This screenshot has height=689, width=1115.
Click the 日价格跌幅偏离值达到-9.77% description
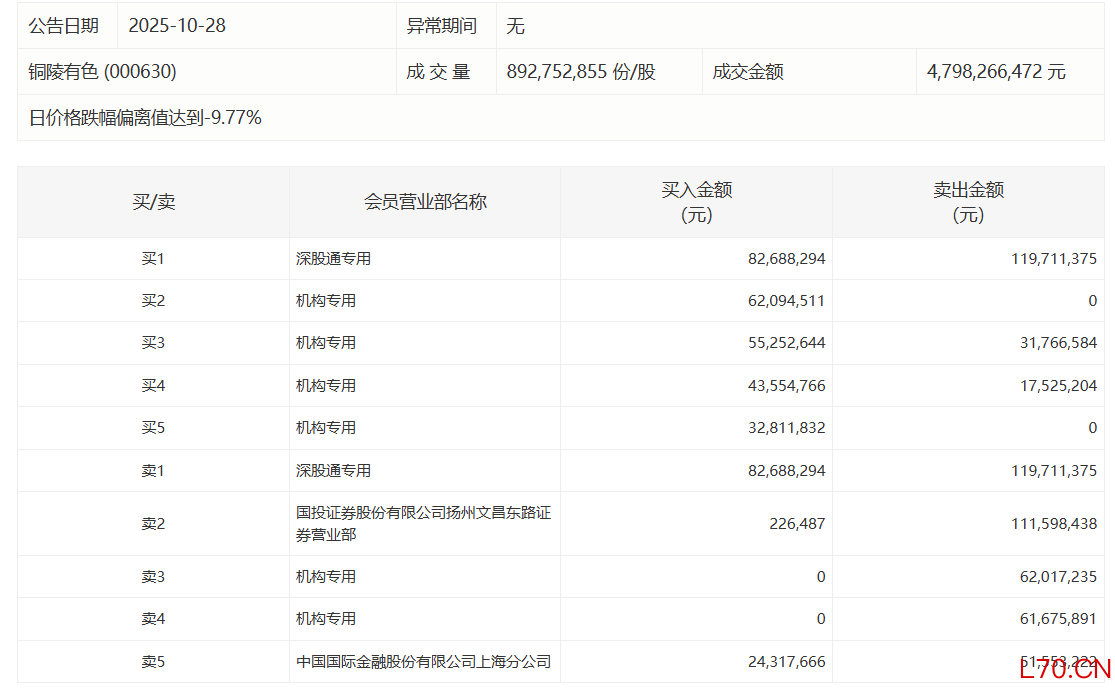(x=146, y=118)
